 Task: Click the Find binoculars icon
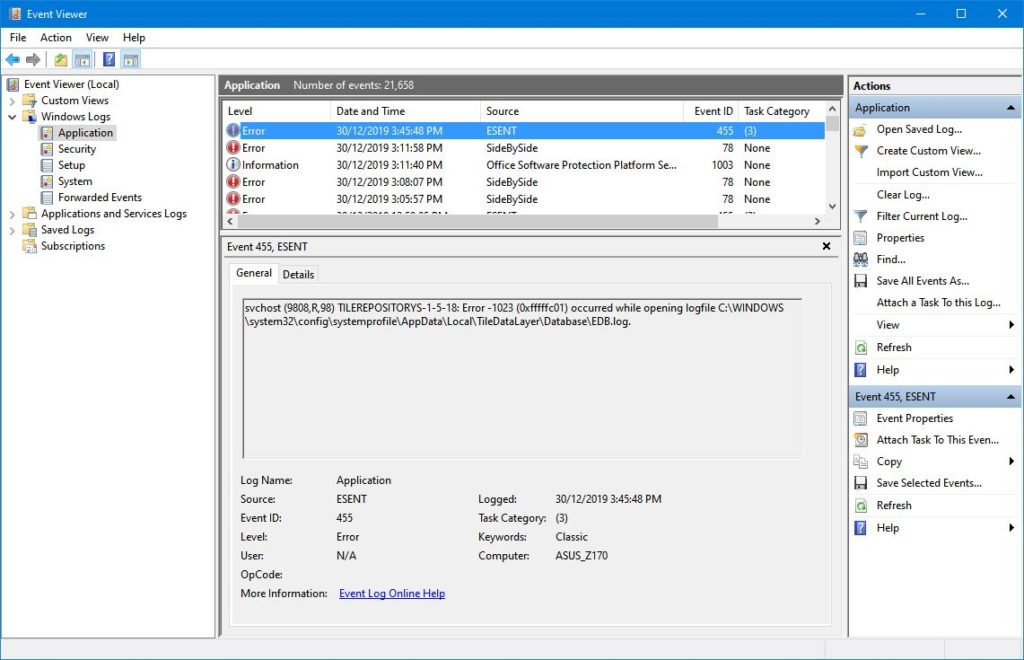point(861,260)
